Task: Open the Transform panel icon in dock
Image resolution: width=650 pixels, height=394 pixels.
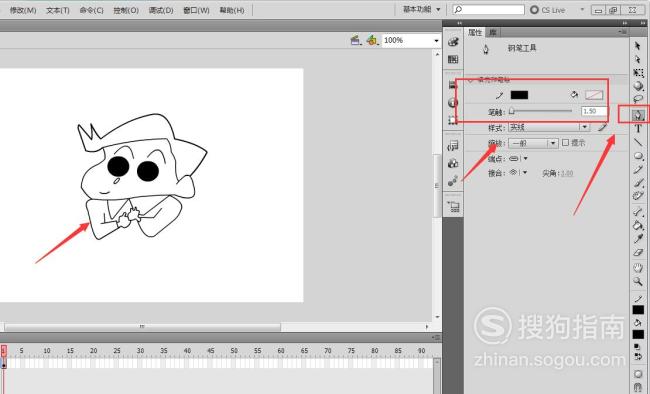Action: point(453,120)
